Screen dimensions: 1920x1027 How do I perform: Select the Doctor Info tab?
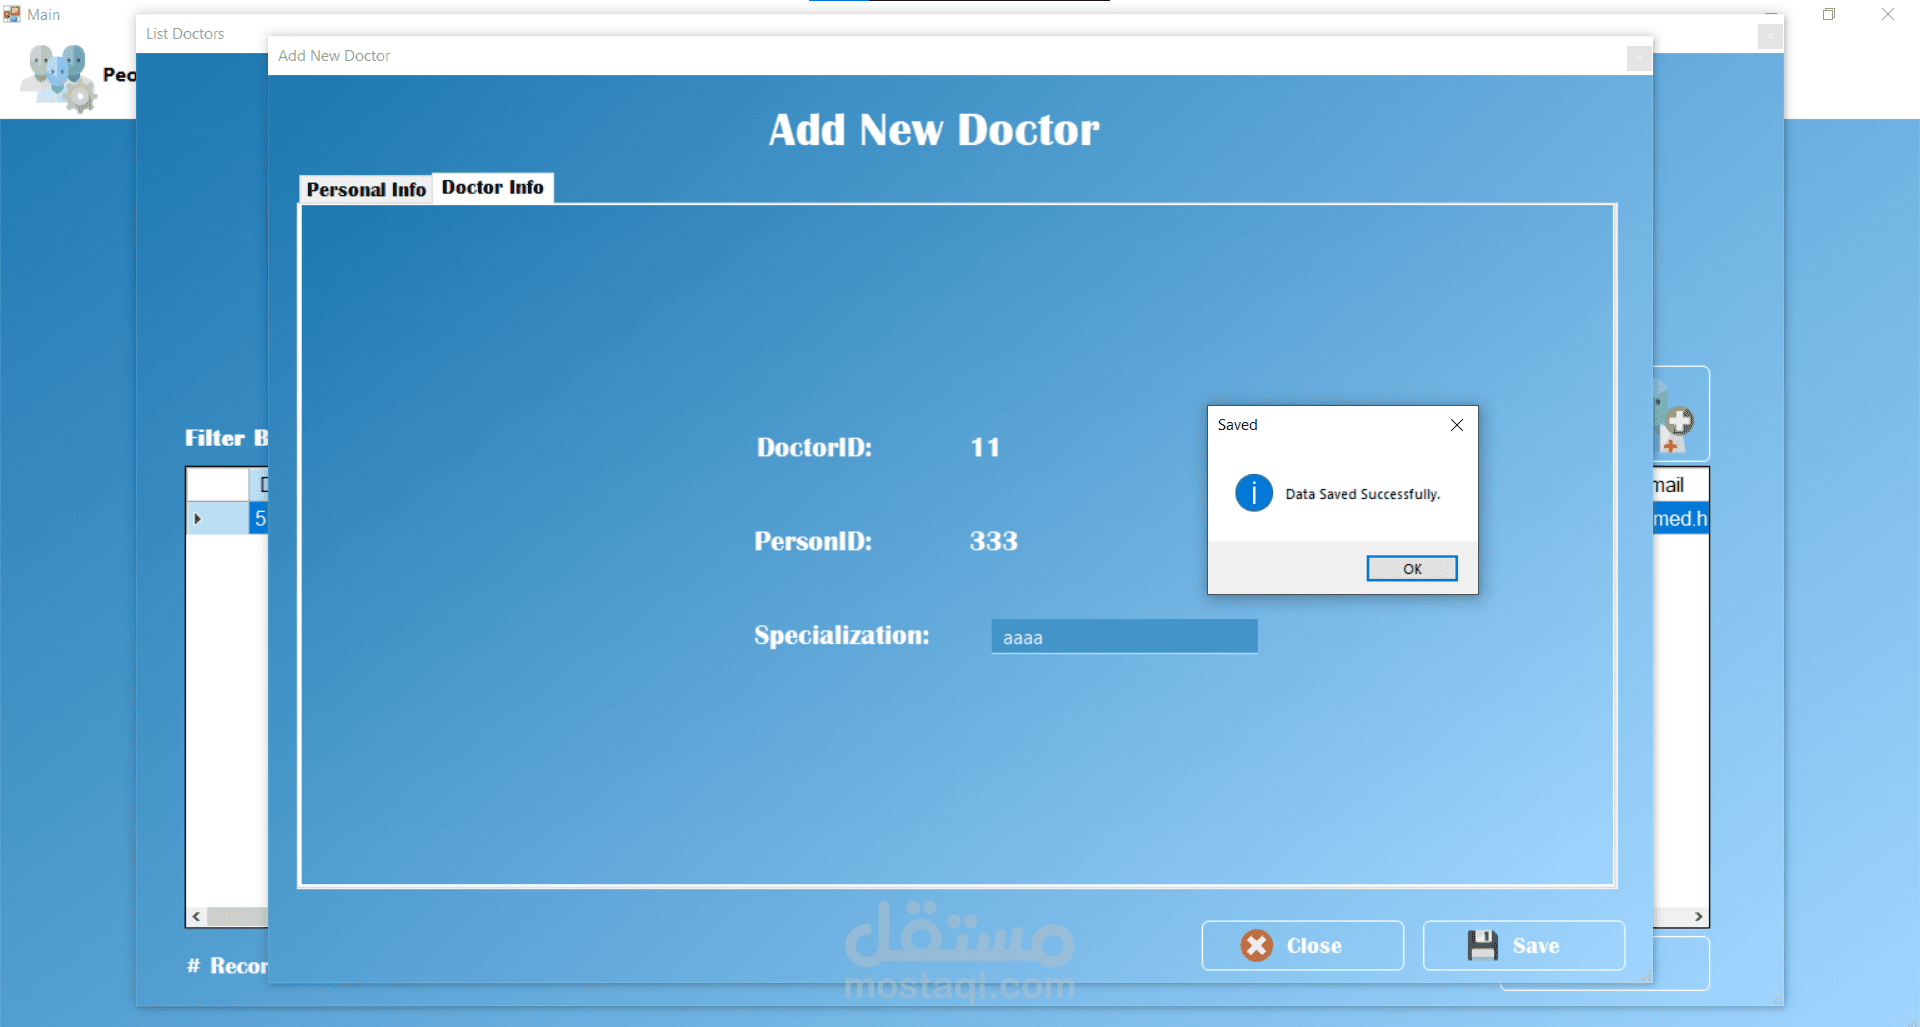coord(493,187)
